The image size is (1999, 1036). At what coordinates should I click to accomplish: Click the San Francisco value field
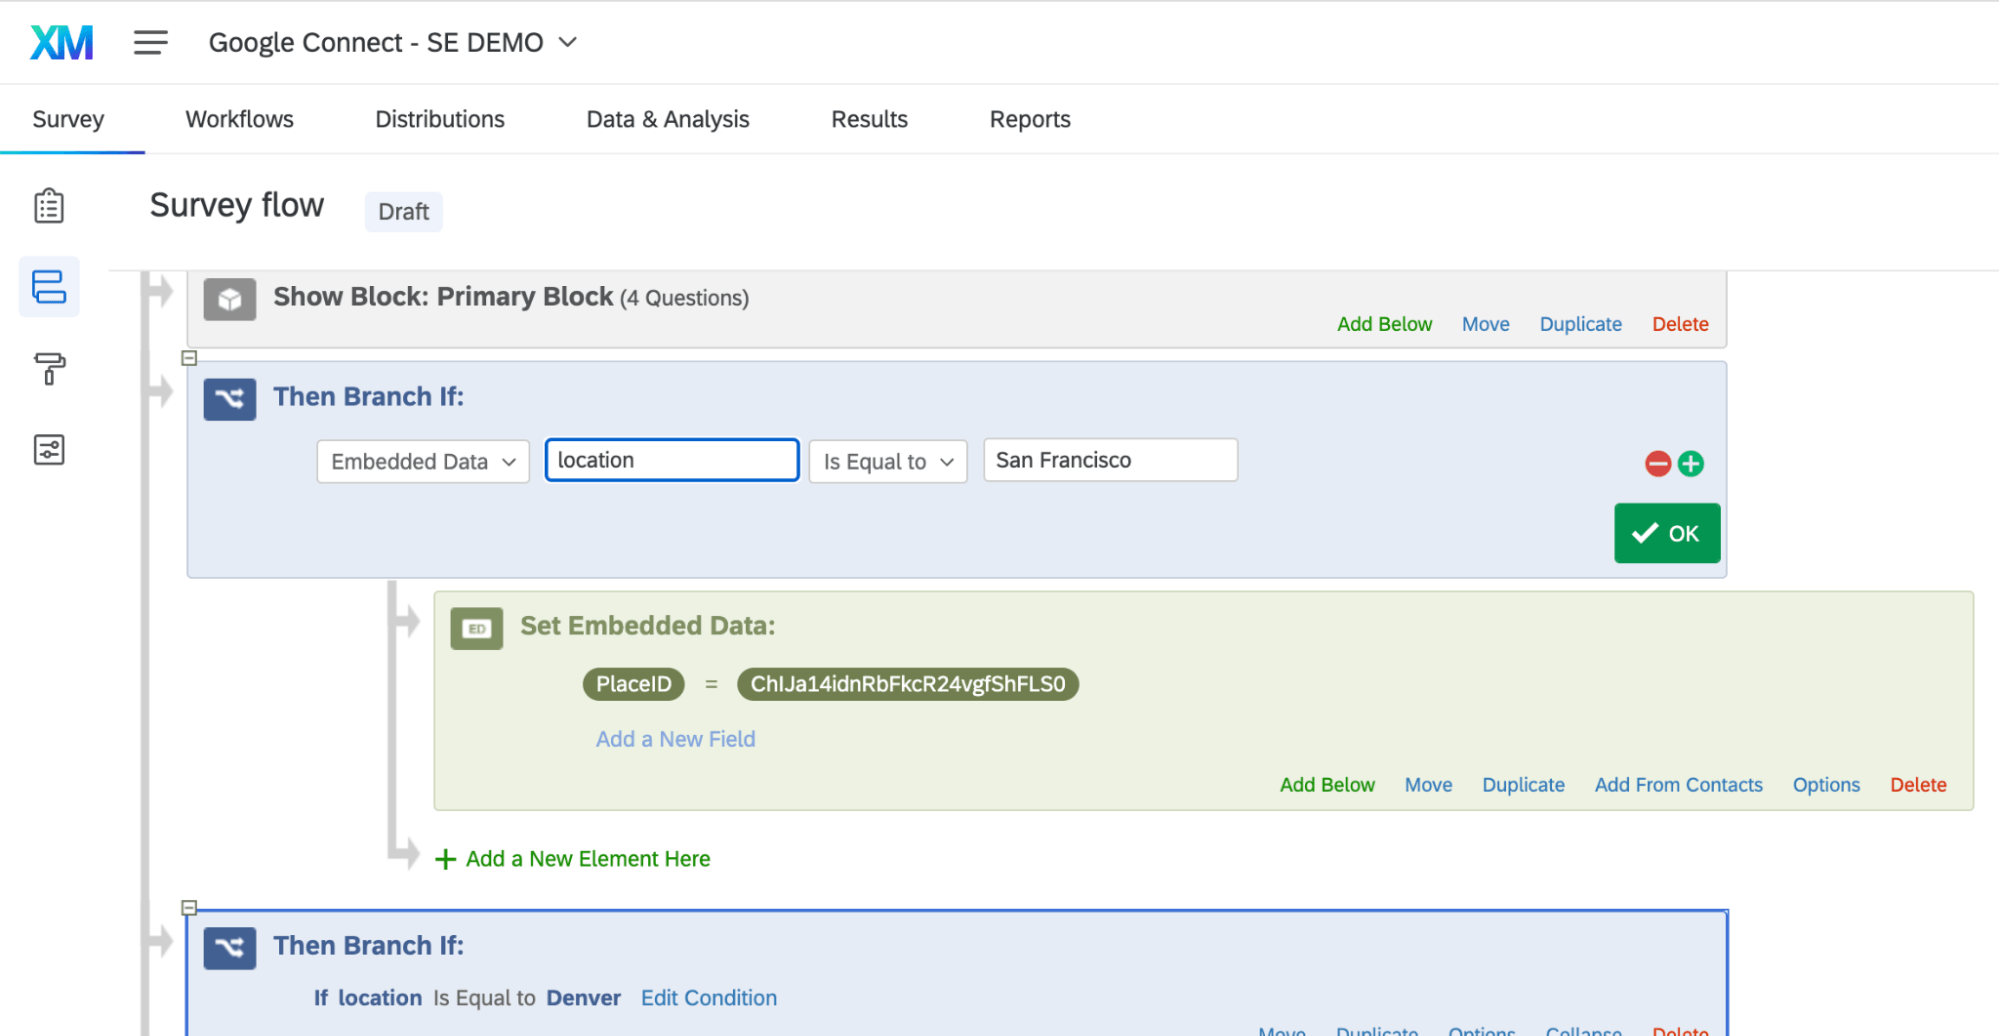tap(1111, 460)
